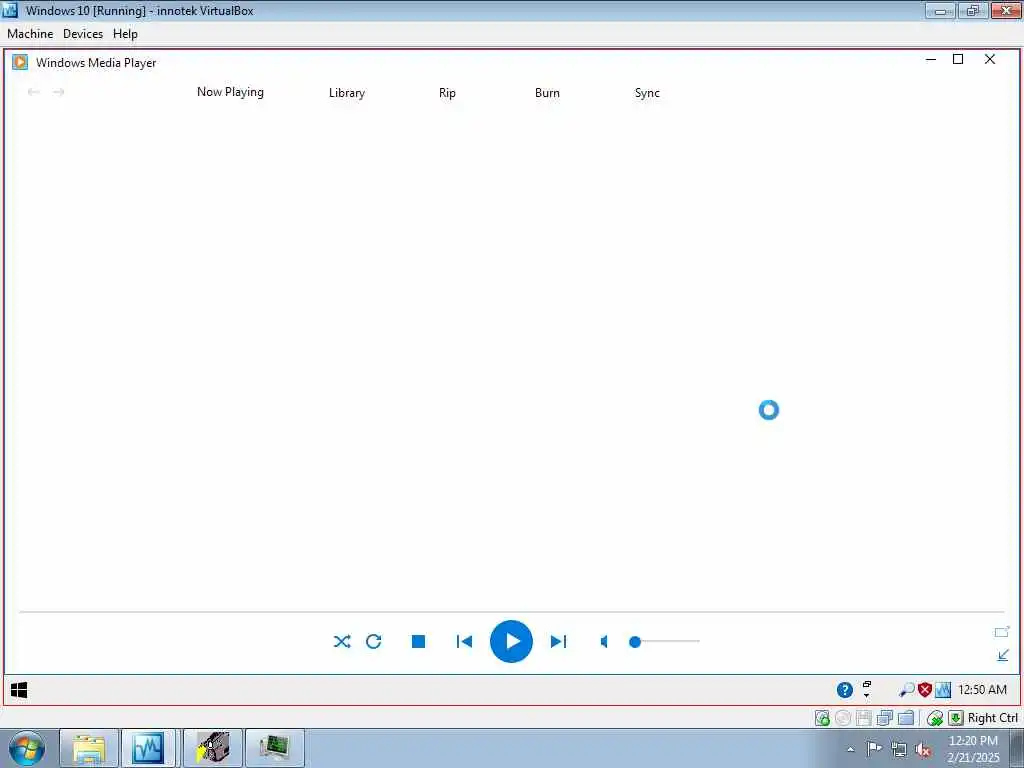Click the blue graph icon in guest tray
This screenshot has height=768, width=1024.
pos(943,690)
